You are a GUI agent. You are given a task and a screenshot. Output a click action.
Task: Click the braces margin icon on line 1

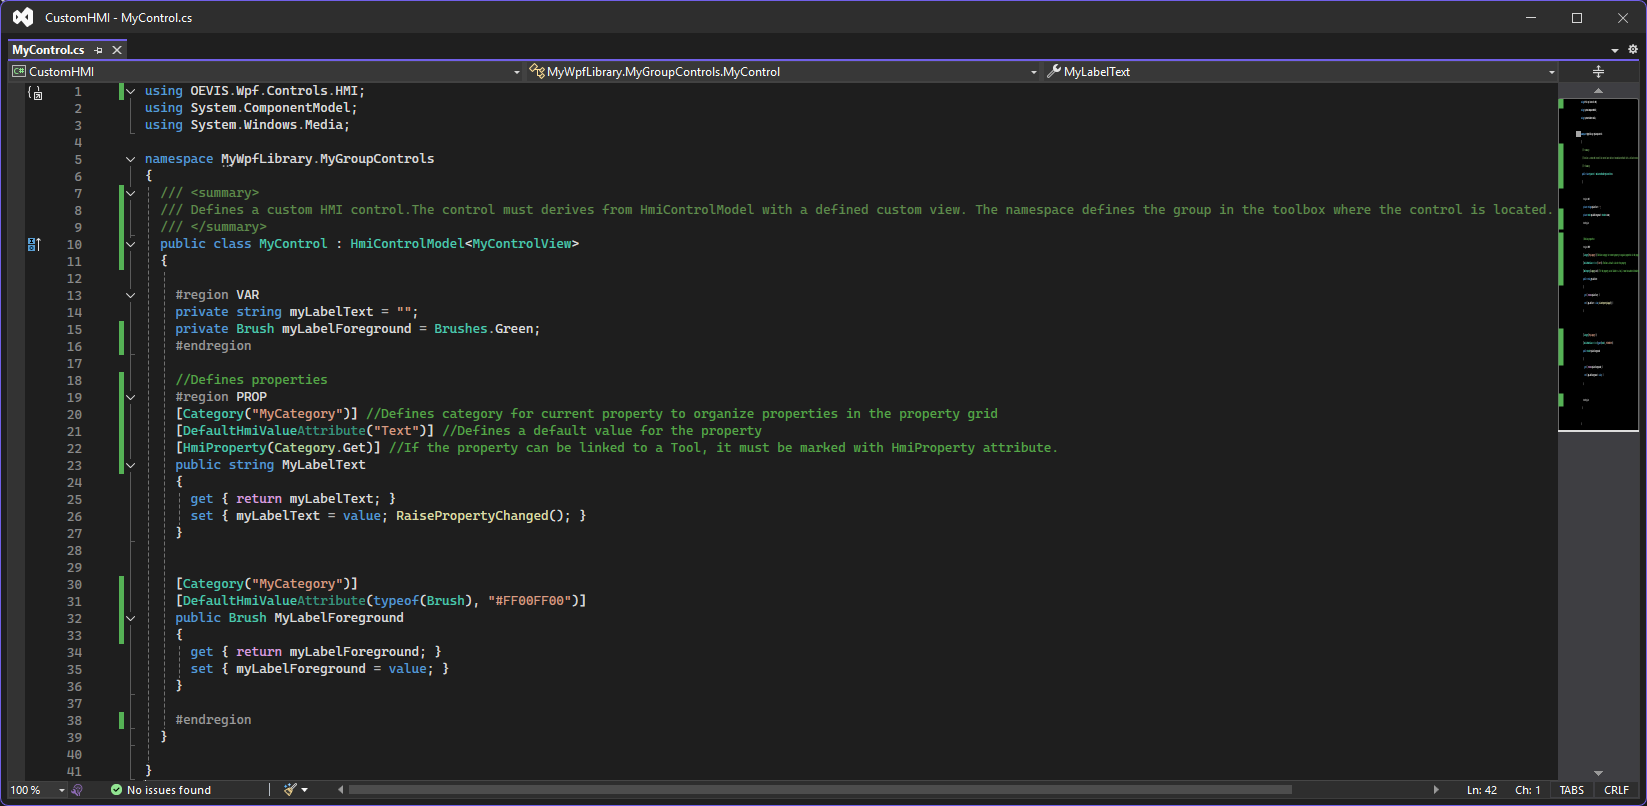[35, 92]
